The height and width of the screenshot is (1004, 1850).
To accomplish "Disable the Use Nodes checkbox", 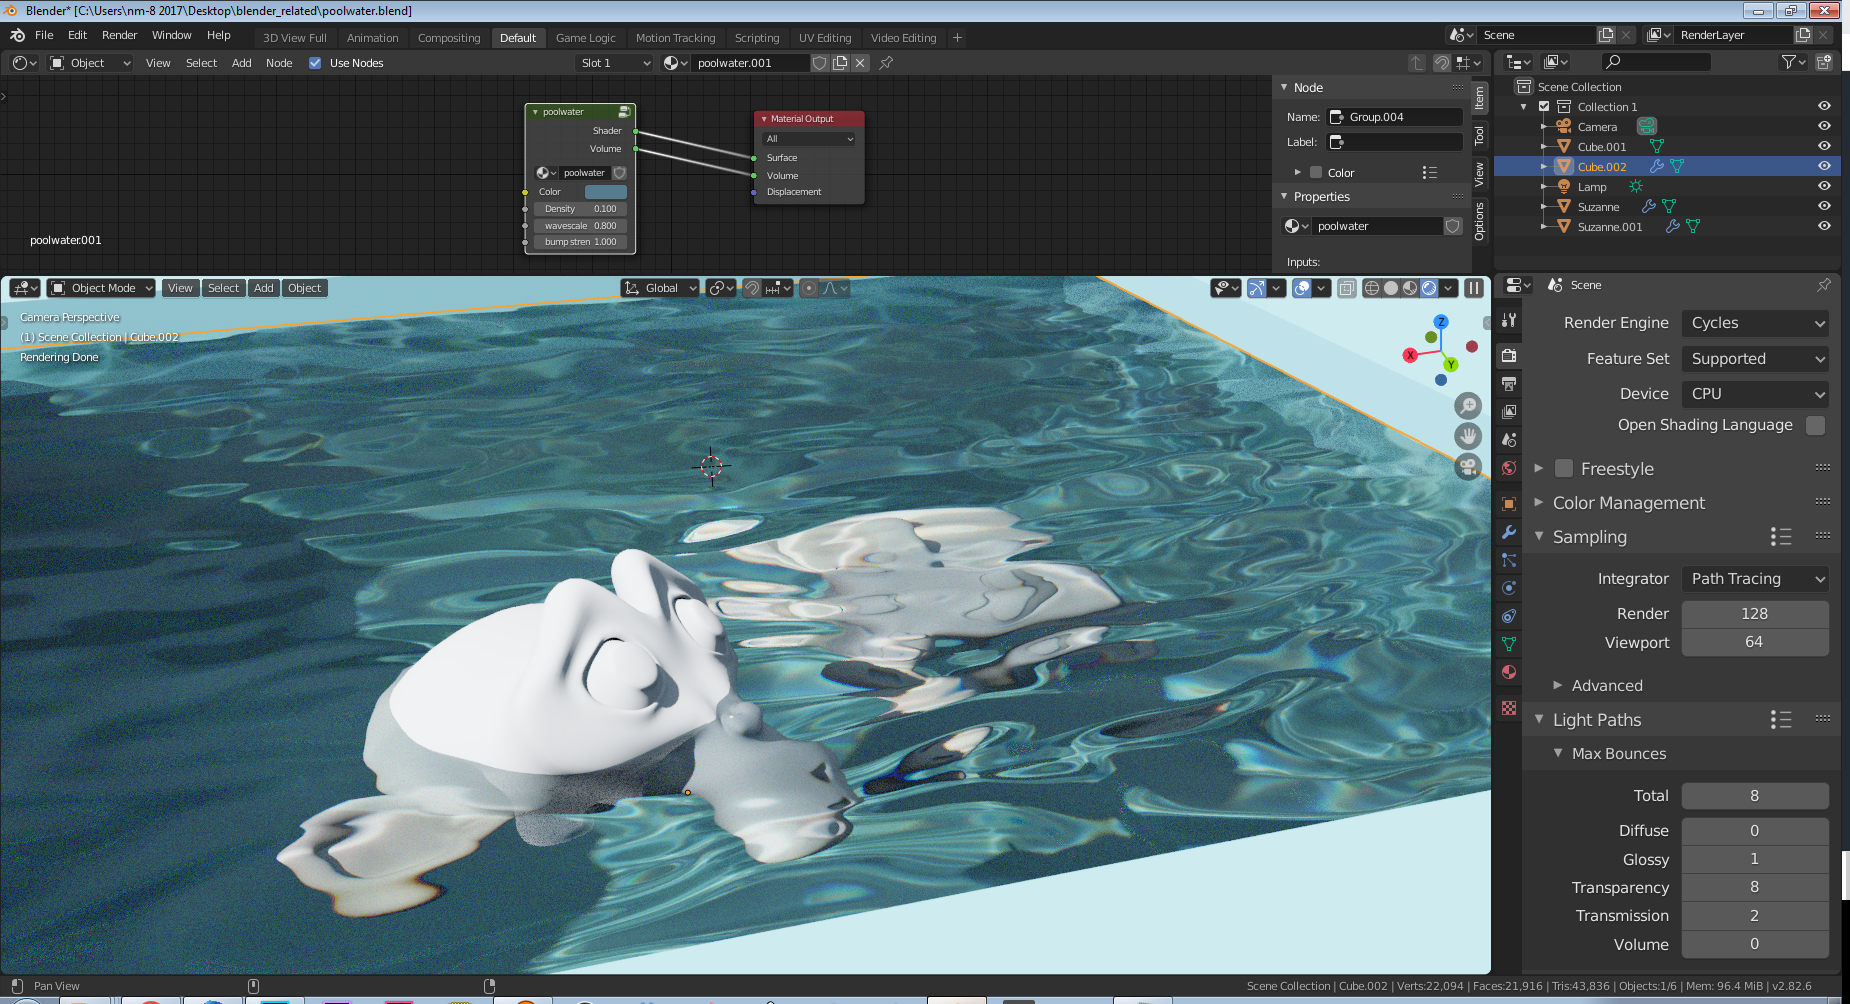I will click(x=315, y=62).
